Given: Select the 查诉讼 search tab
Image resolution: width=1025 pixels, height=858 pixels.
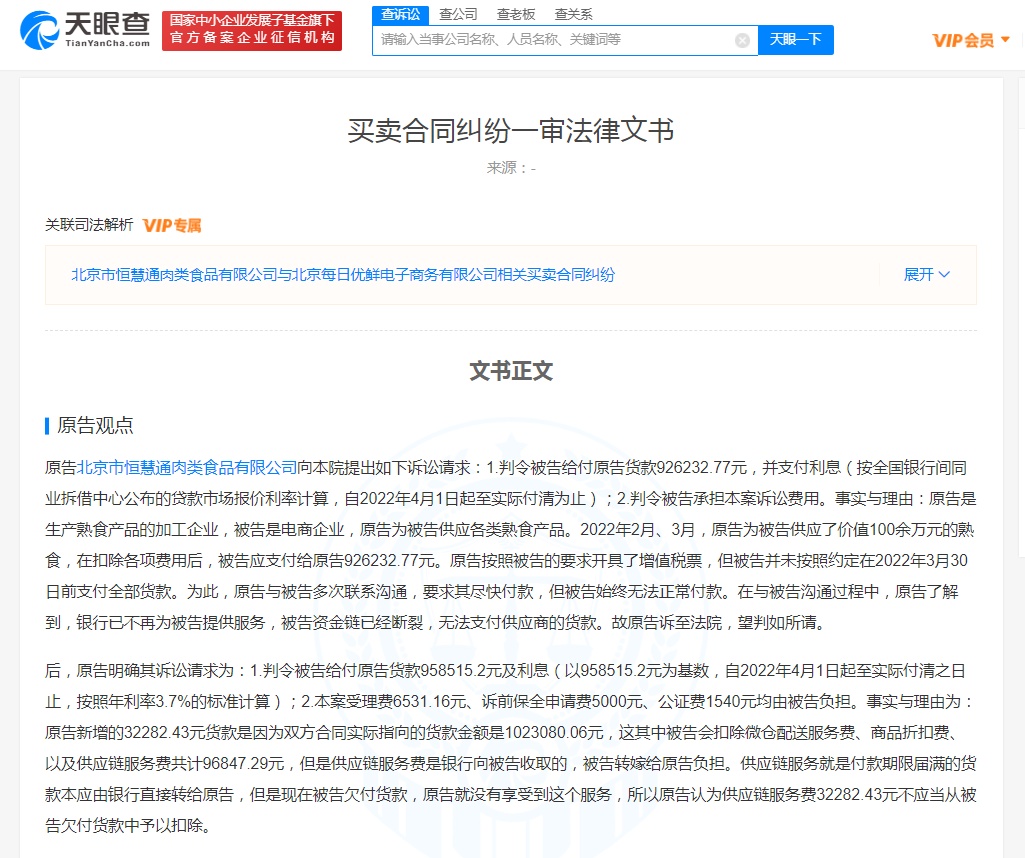Looking at the screenshot, I should (x=401, y=14).
